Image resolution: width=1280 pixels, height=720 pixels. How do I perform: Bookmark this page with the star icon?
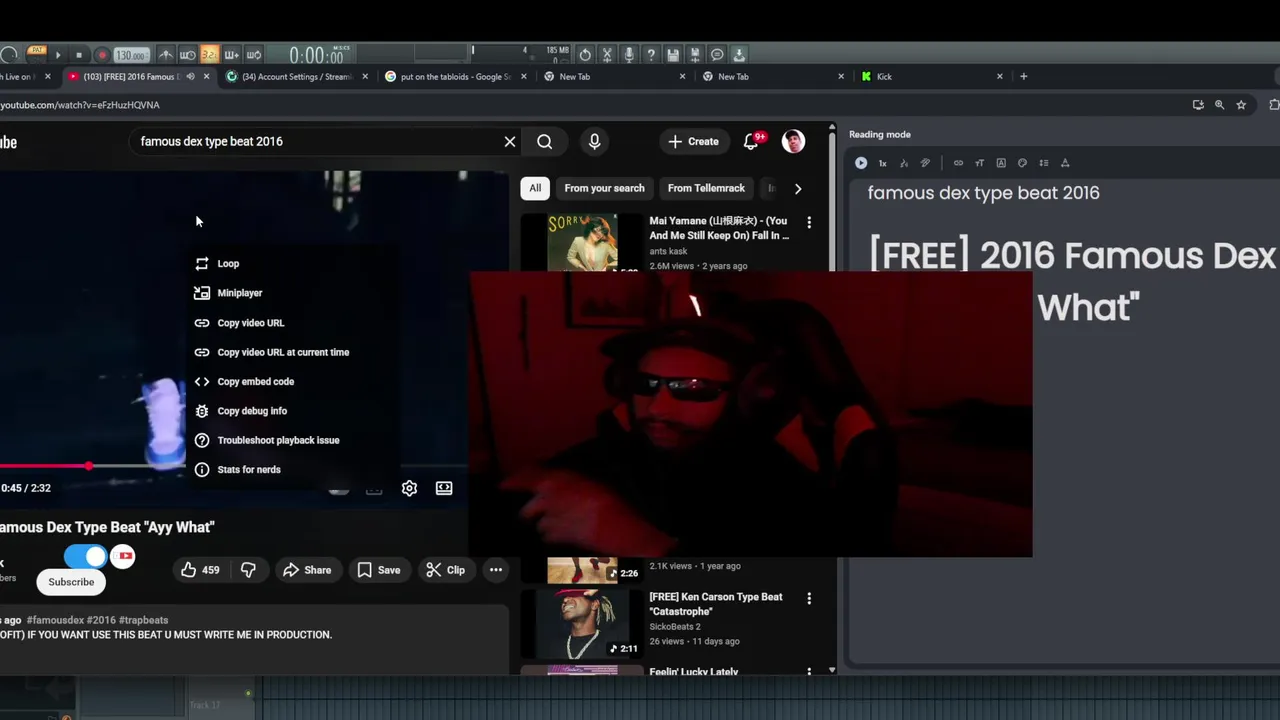point(1241,105)
